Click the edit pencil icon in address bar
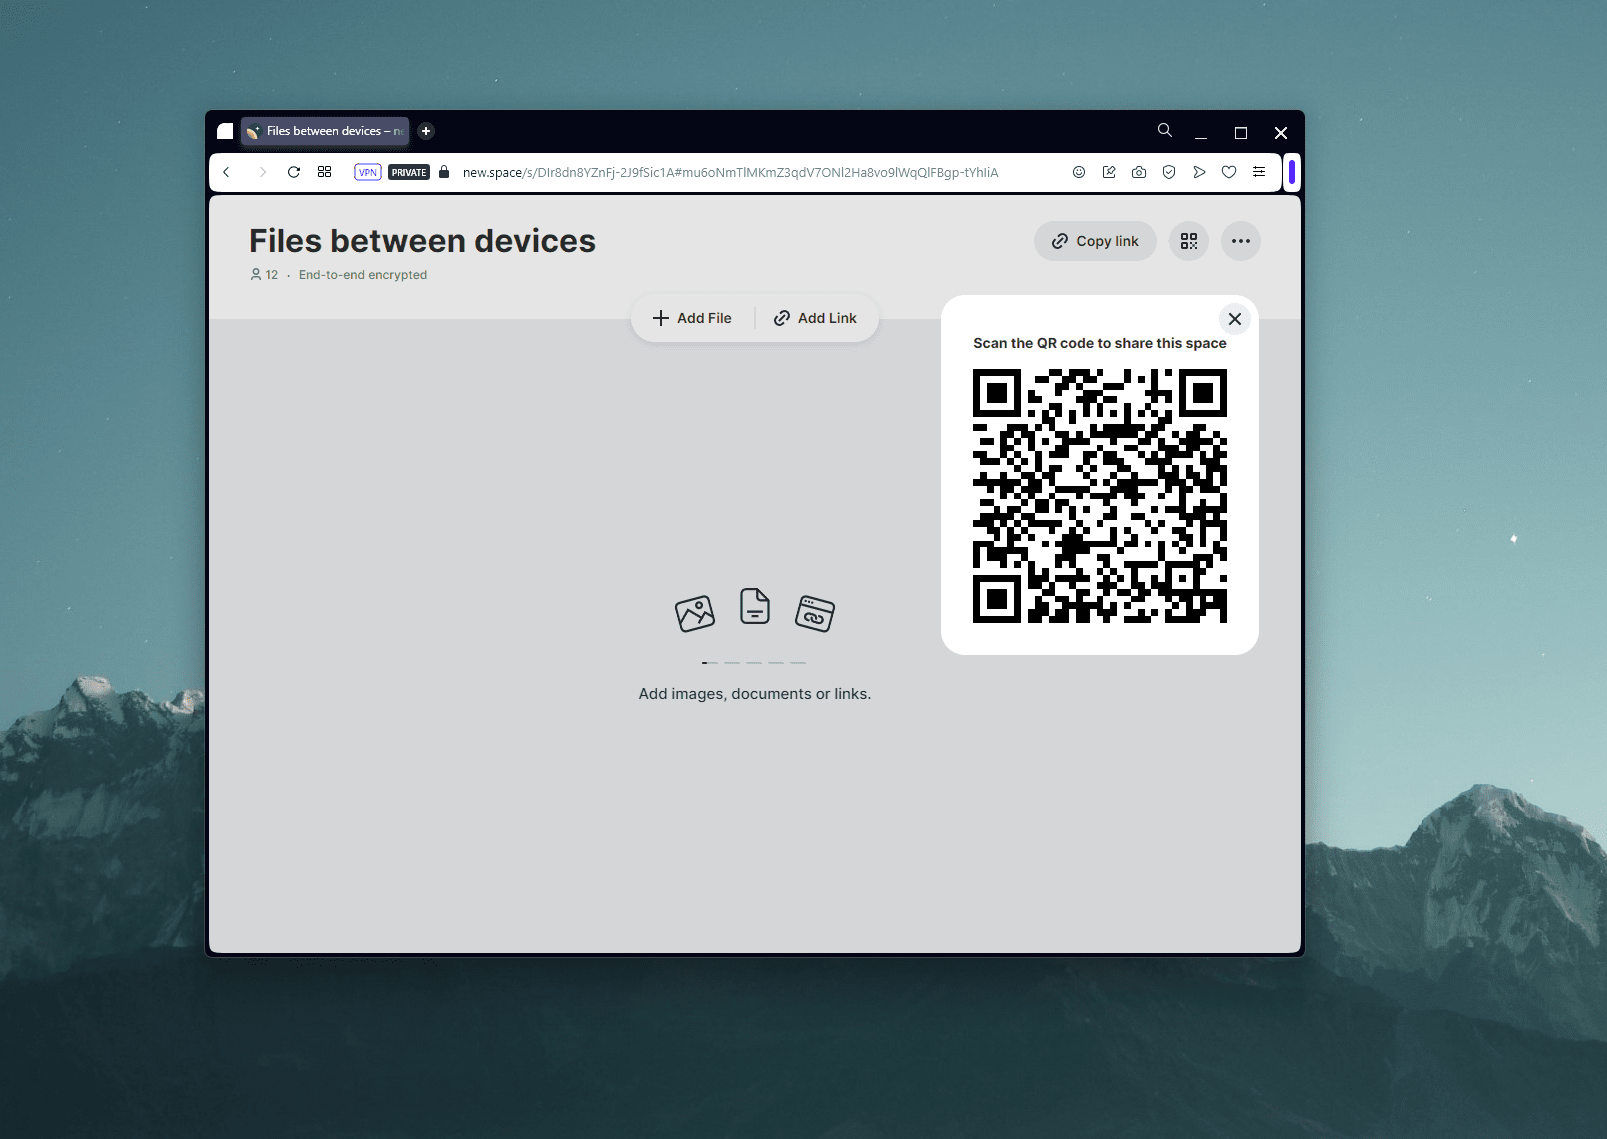This screenshot has height=1139, width=1607. point(1109,172)
